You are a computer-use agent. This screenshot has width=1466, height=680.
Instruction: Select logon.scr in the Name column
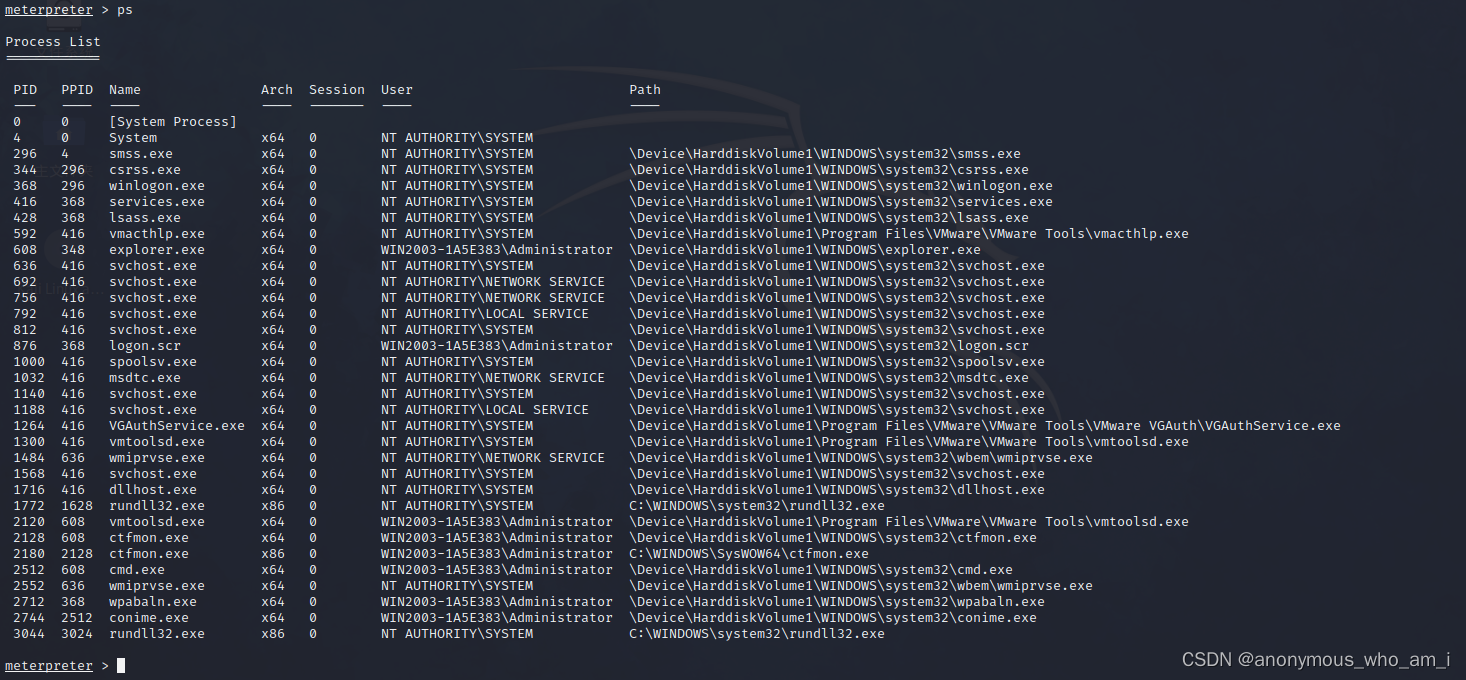(x=145, y=346)
